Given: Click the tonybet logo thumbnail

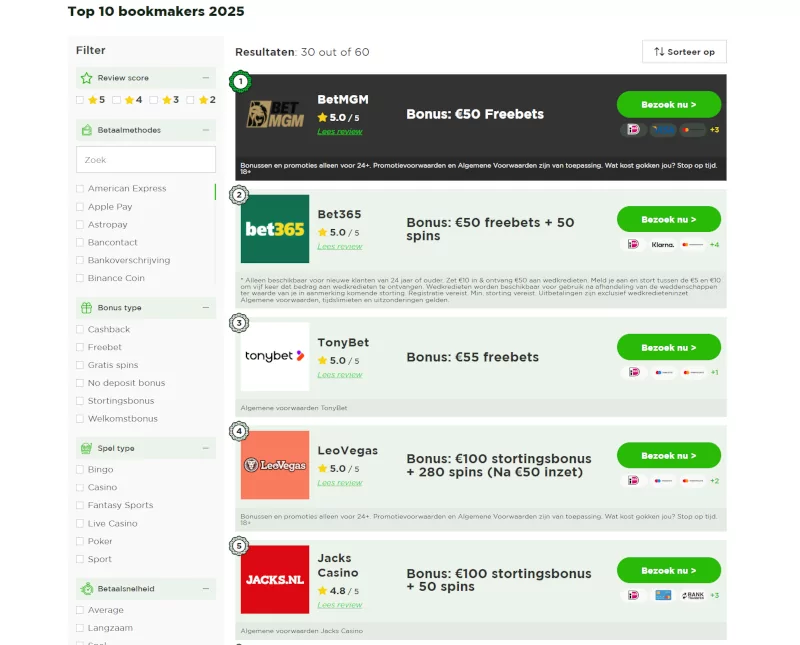Looking at the screenshot, I should pos(275,356).
